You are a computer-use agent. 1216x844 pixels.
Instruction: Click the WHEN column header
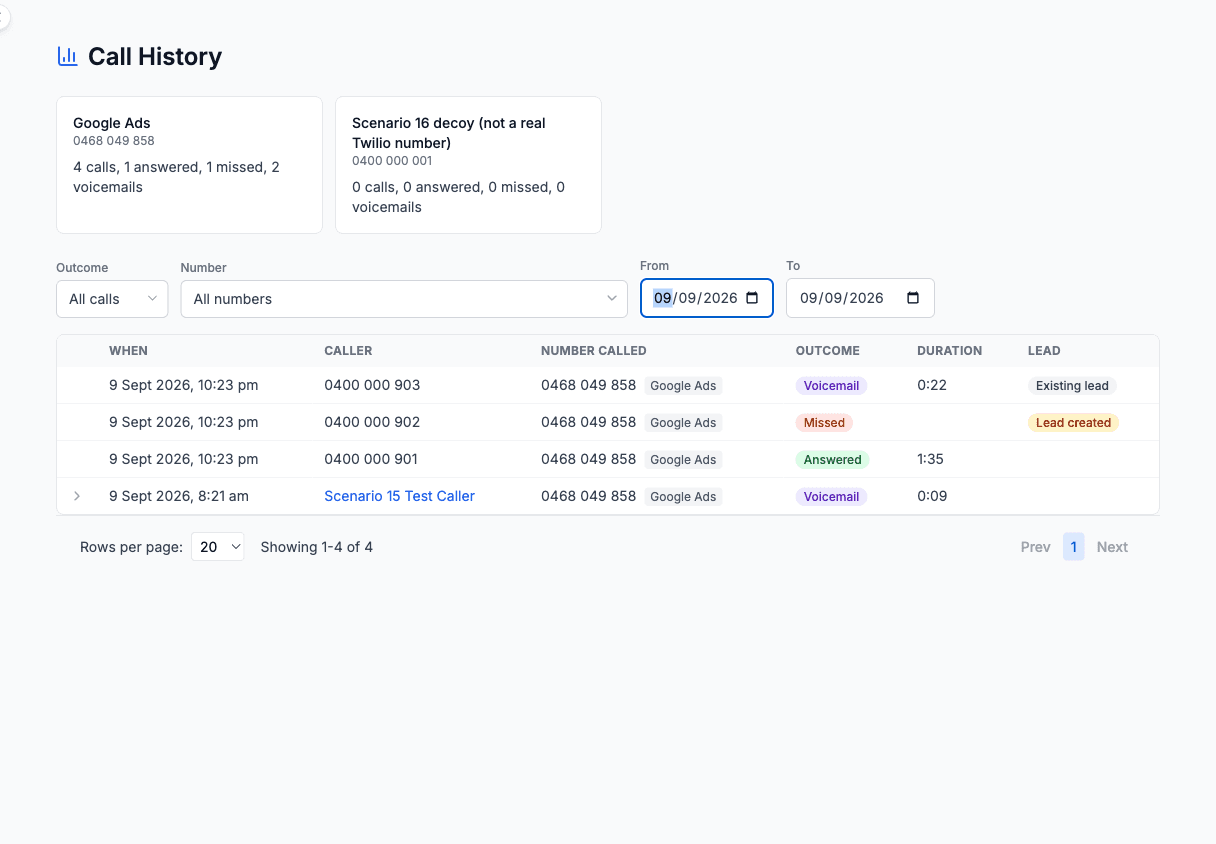[128, 351]
